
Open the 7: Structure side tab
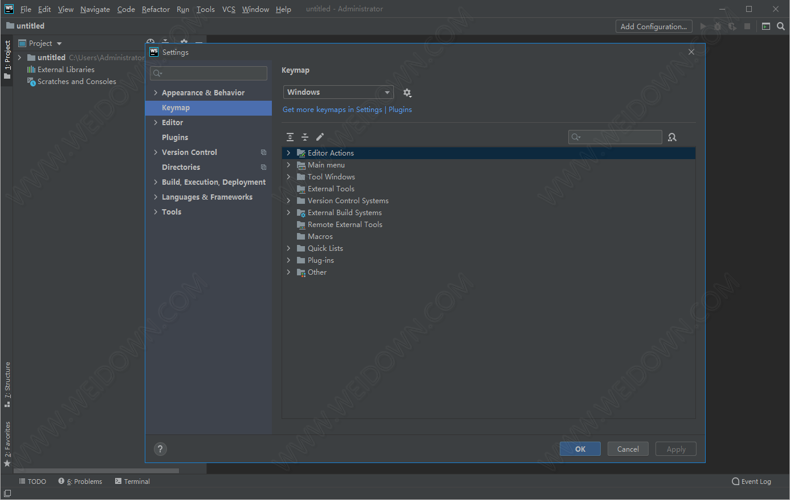click(x=7, y=385)
